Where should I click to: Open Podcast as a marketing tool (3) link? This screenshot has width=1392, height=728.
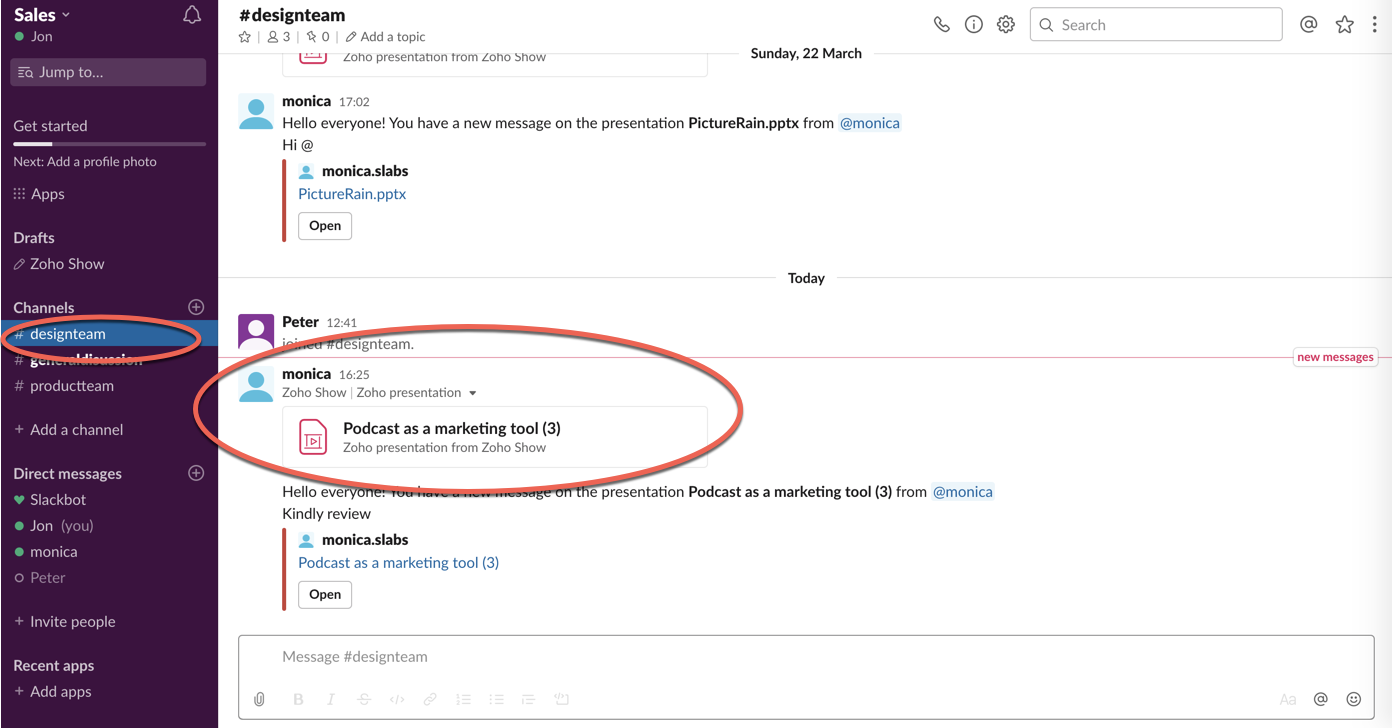click(398, 563)
